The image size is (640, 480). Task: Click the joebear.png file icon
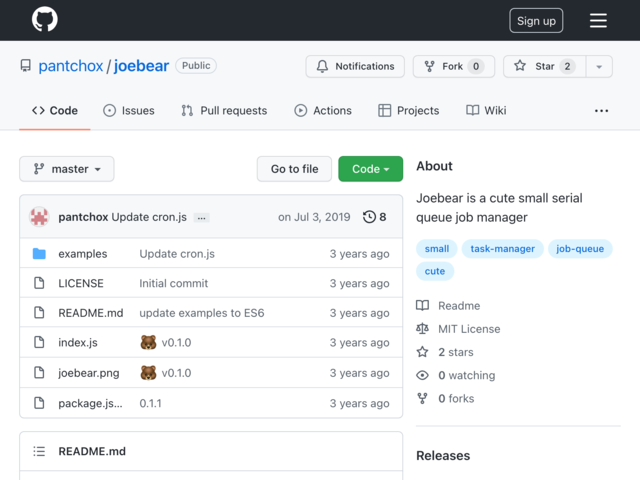point(39,372)
